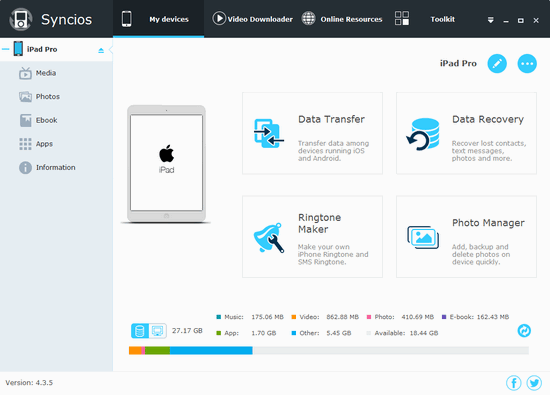This screenshot has width=550, height=395.
Task: Open the Data Recovery tool
Action: (x=466, y=133)
